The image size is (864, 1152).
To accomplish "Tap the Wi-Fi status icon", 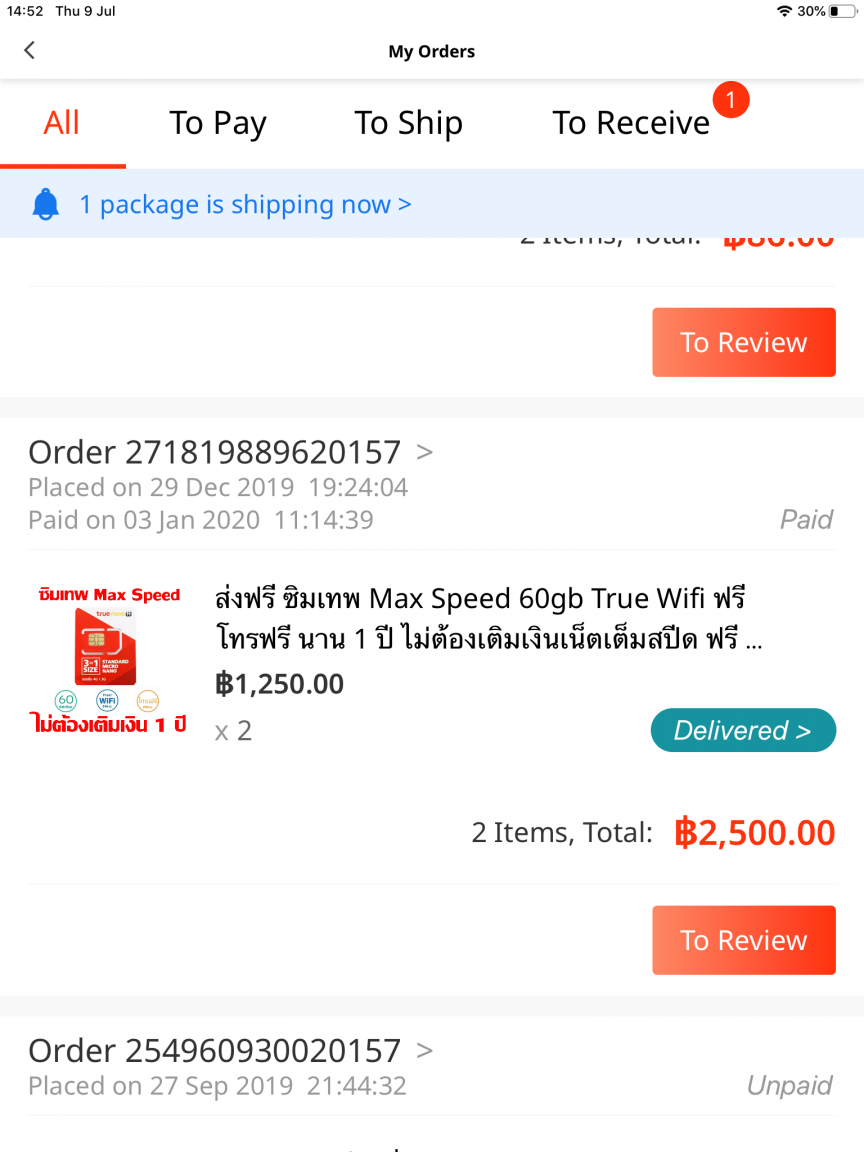I will (x=785, y=11).
